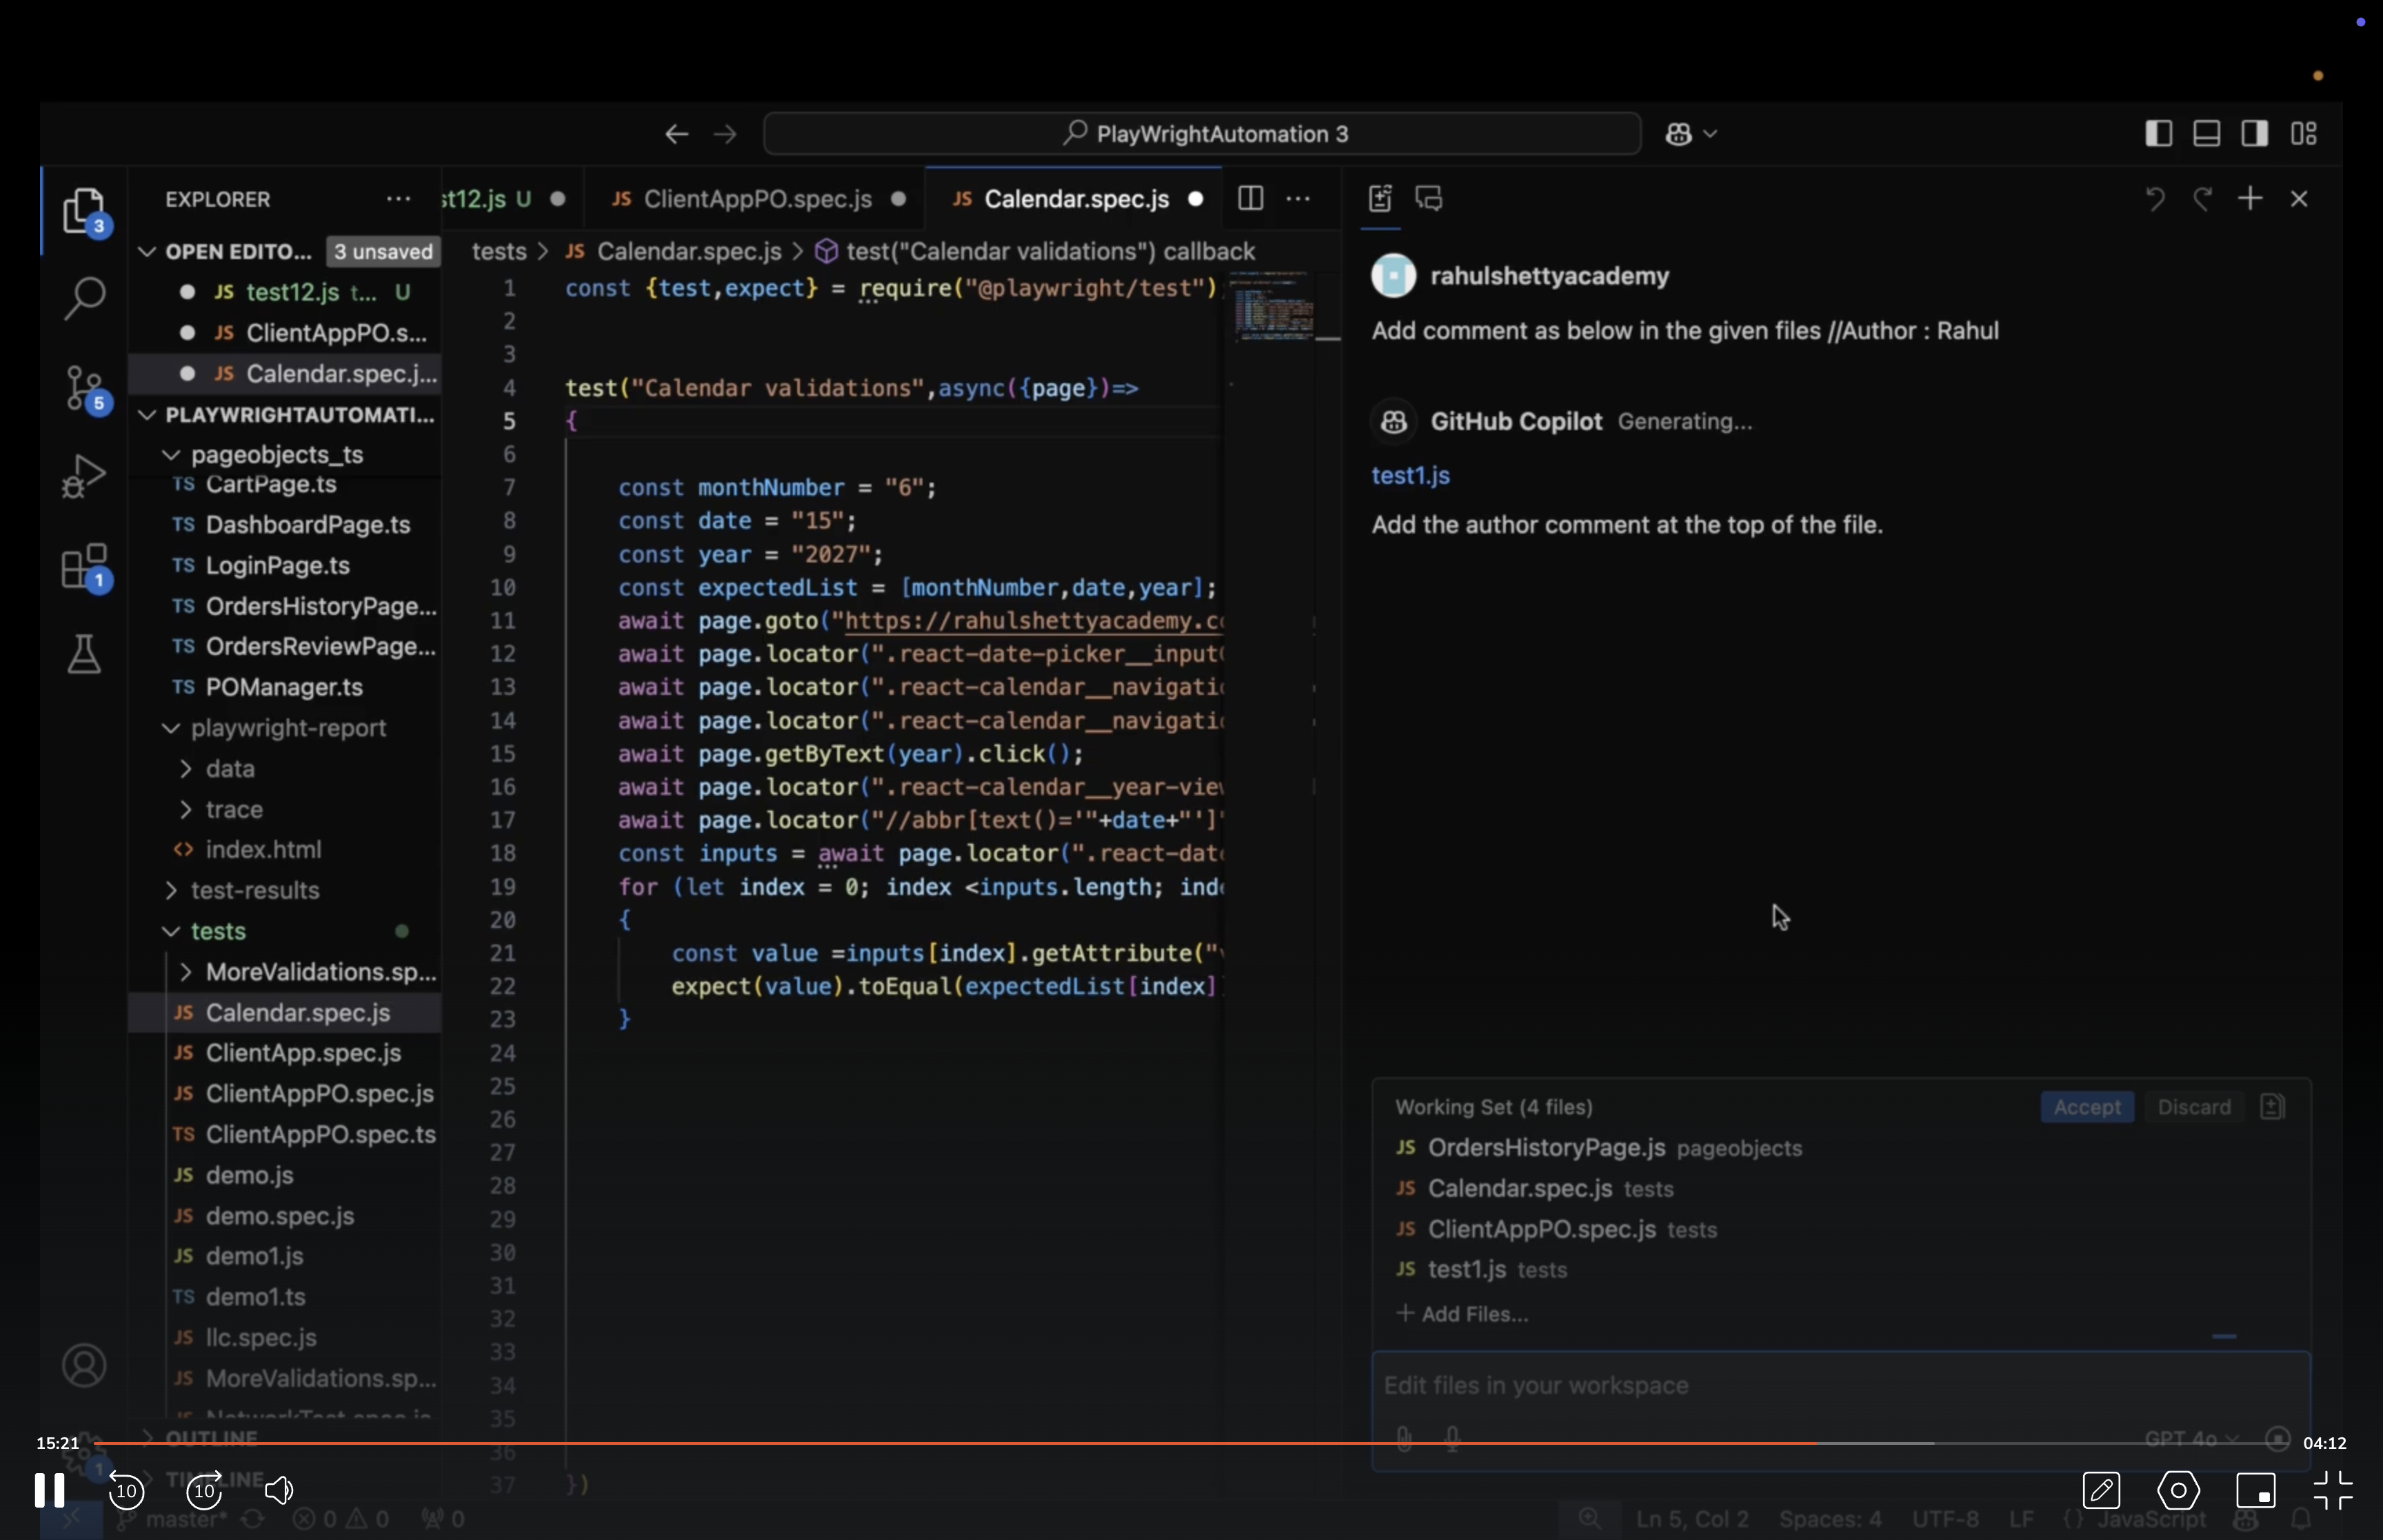
Task: Collapse the PLAYWRIGHTAUTOMATION folder section
Action: [147, 415]
